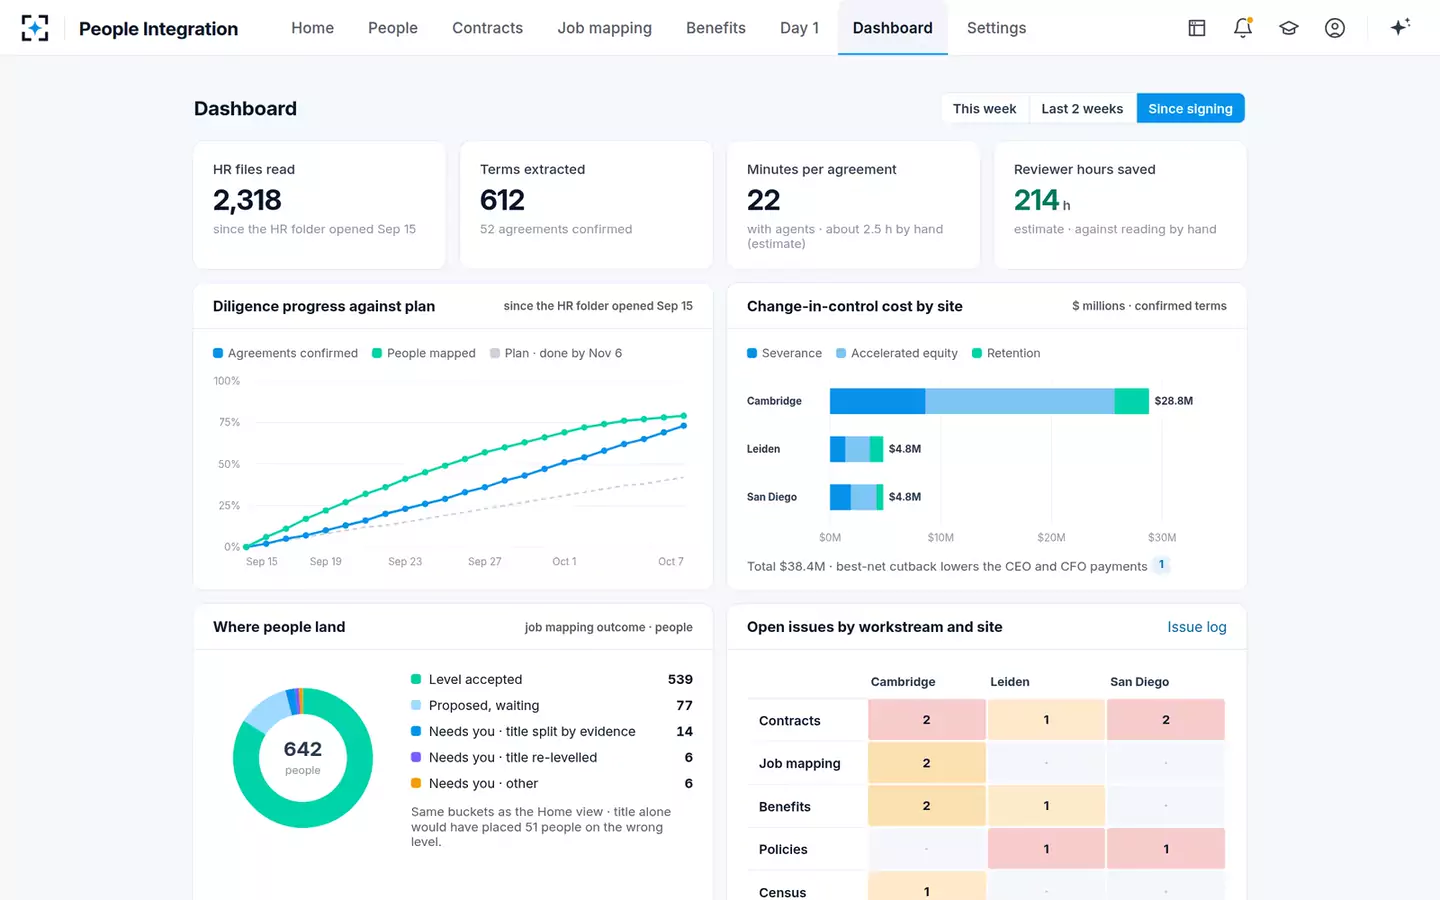The image size is (1440, 900).
Task: Select the Since signing time range
Action: tap(1190, 108)
